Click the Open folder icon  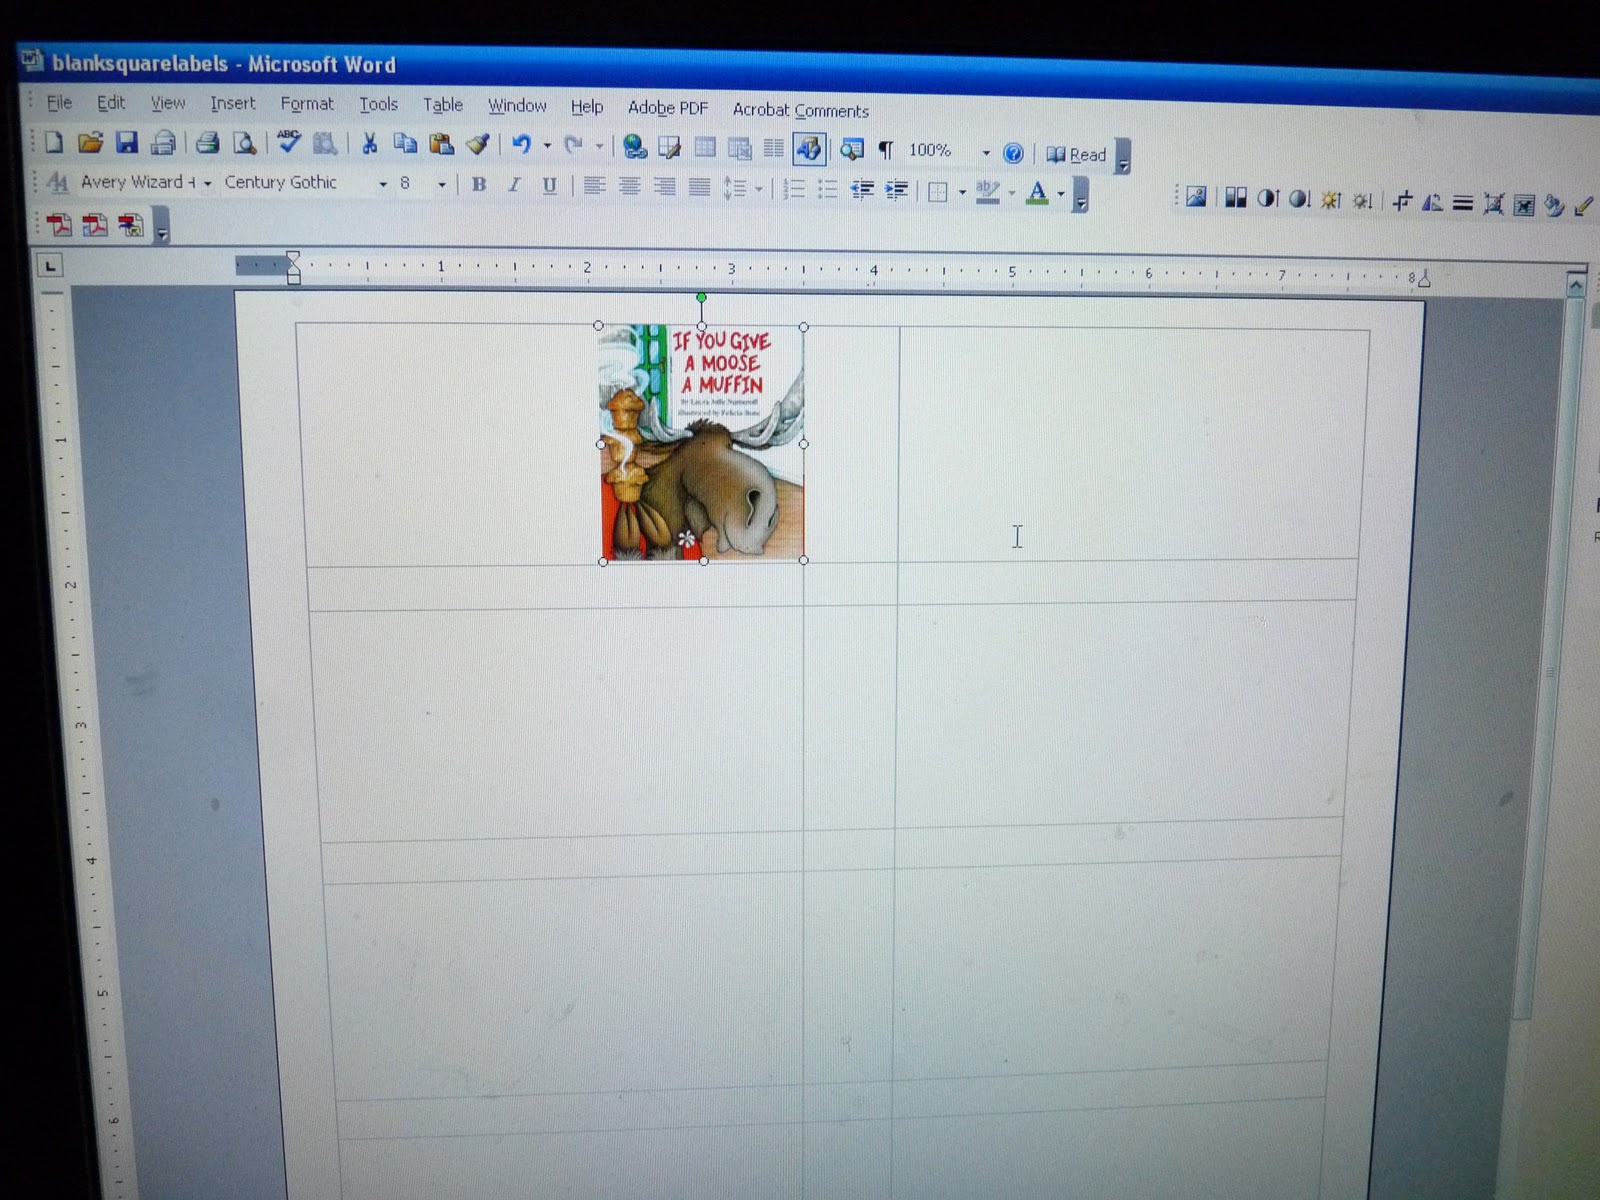[90, 143]
